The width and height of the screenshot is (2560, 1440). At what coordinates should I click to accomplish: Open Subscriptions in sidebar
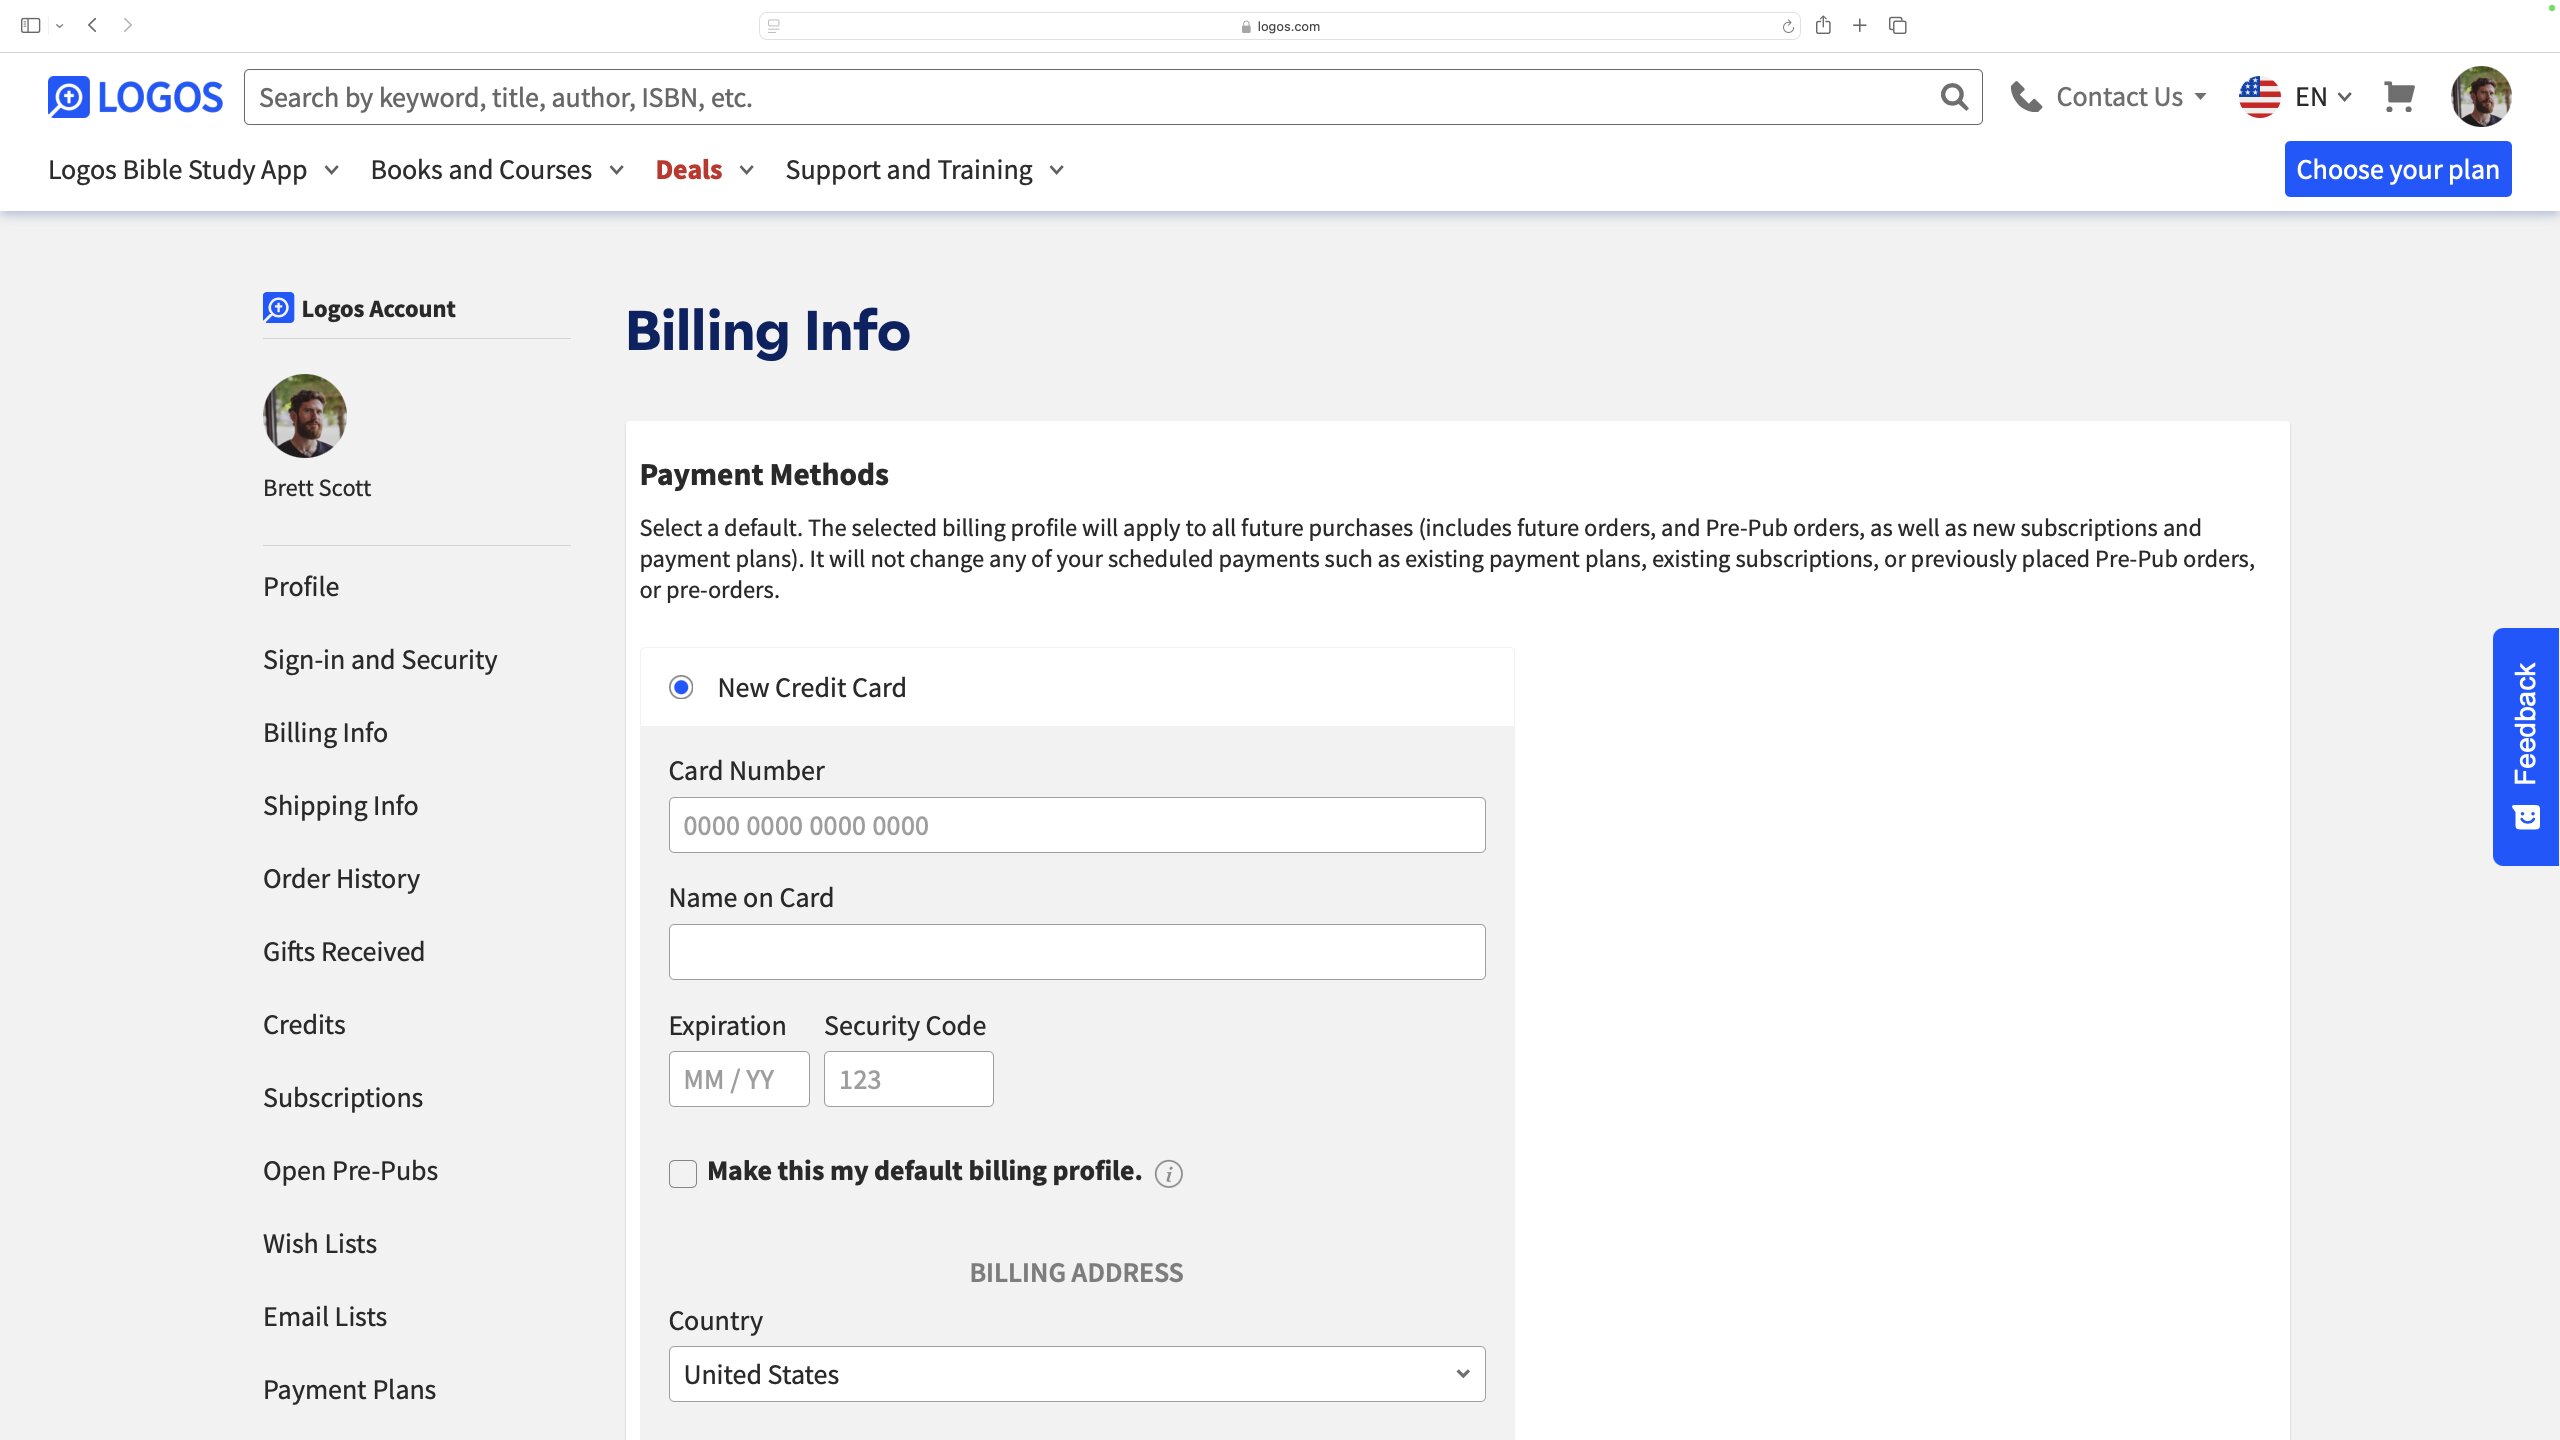(343, 1098)
